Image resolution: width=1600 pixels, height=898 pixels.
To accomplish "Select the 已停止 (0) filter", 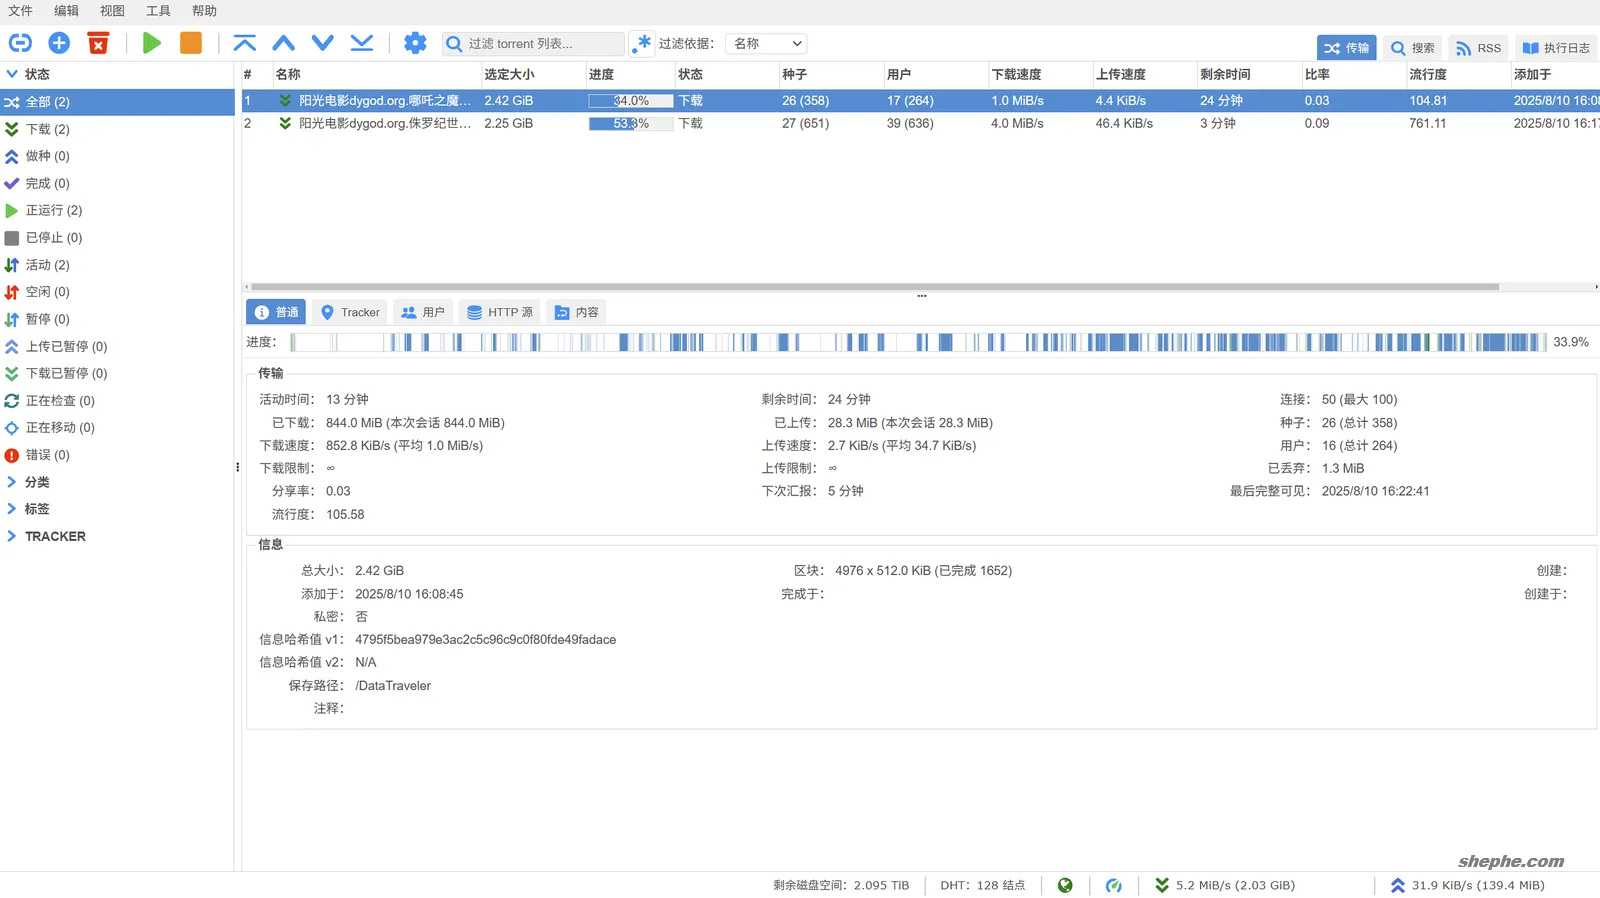I will pyautogui.click(x=117, y=238).
